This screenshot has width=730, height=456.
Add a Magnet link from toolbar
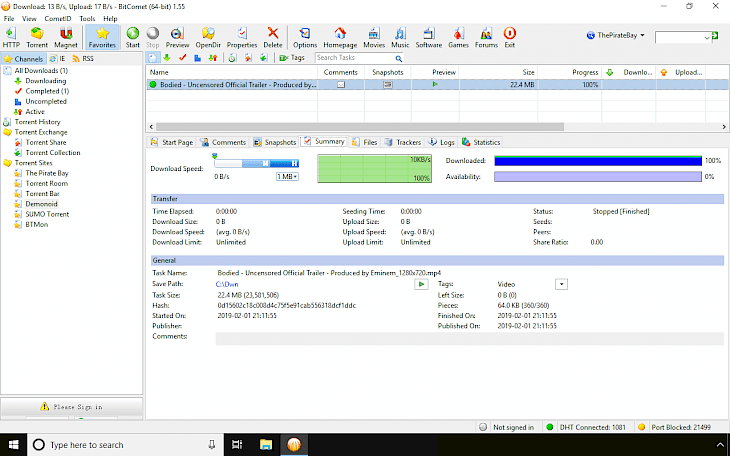[x=66, y=37]
